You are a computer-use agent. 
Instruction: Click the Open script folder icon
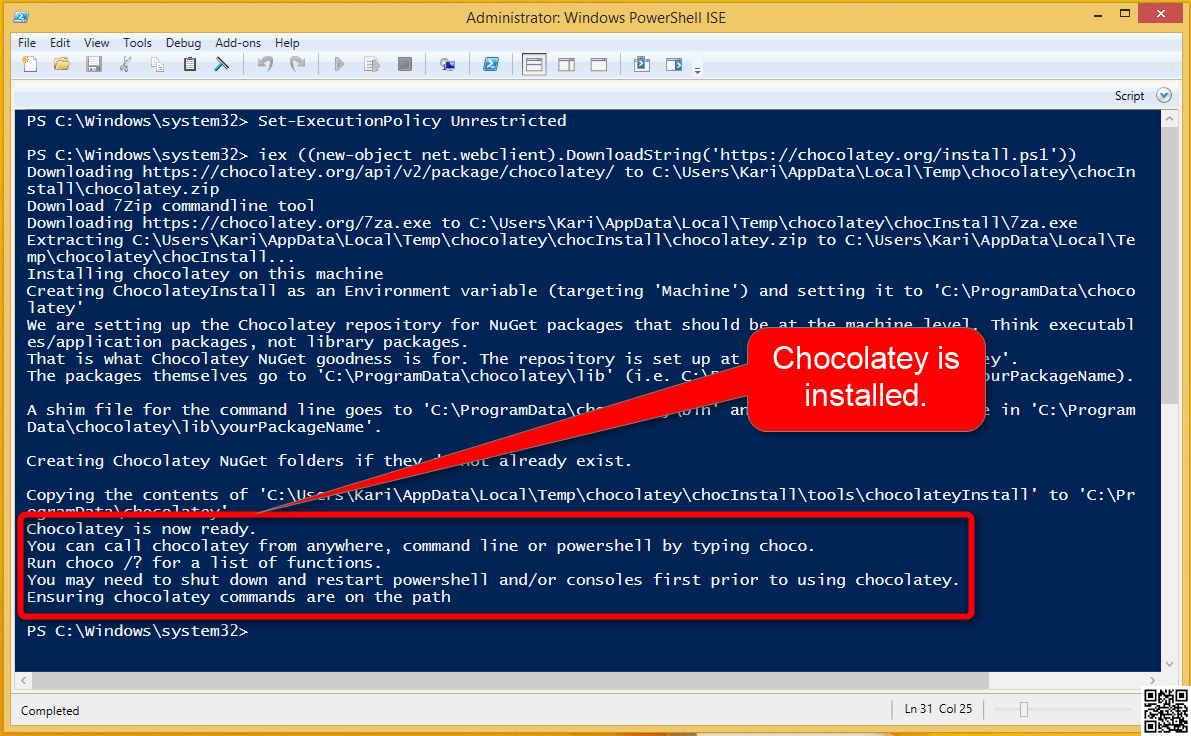pyautogui.click(x=62, y=65)
